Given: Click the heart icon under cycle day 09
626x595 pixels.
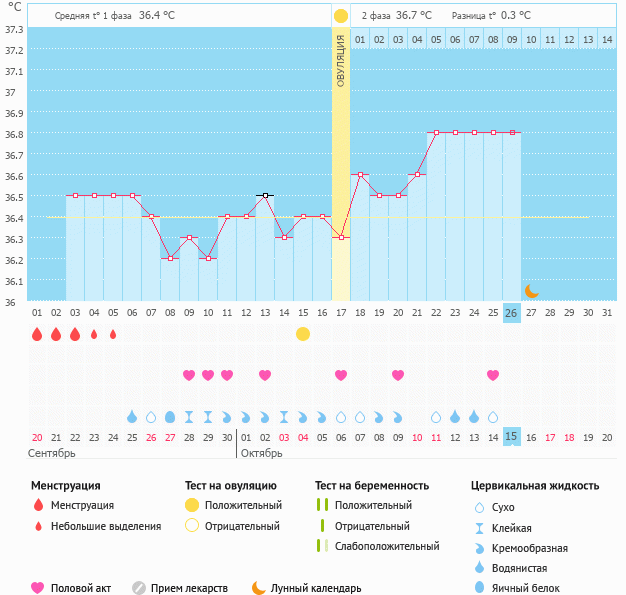Looking at the screenshot, I should (189, 375).
